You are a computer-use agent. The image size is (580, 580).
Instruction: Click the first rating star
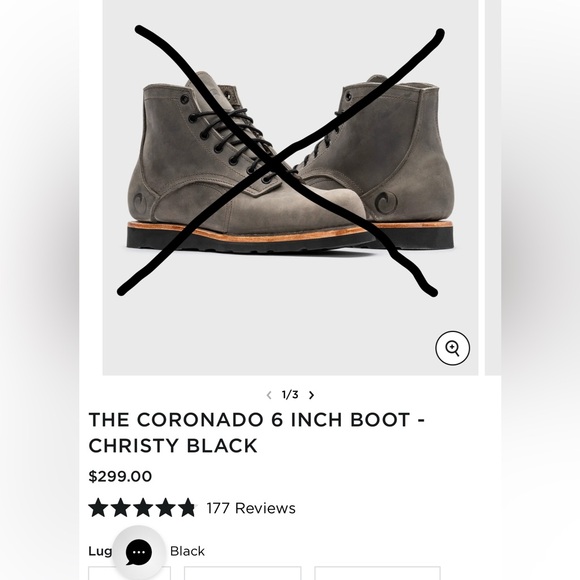tap(98, 508)
